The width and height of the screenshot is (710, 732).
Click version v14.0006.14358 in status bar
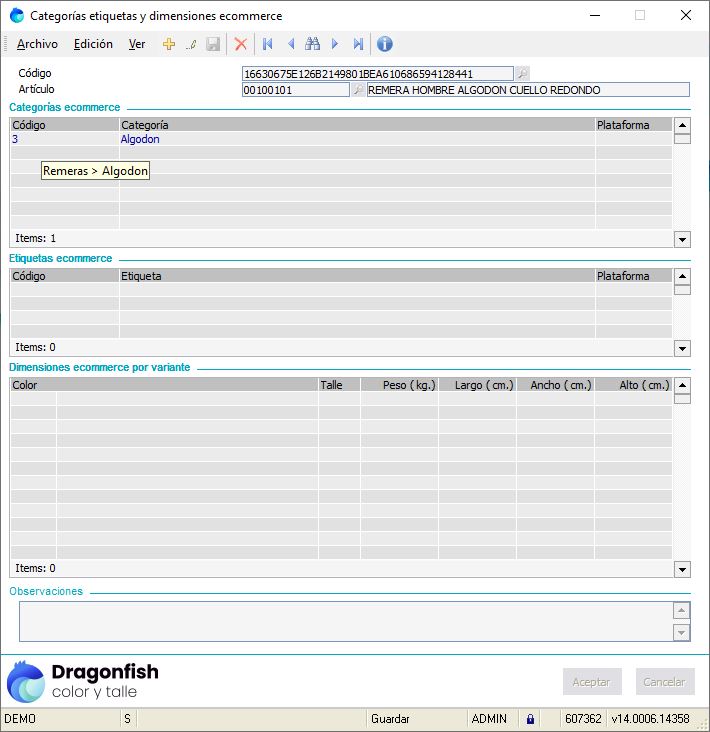click(650, 719)
